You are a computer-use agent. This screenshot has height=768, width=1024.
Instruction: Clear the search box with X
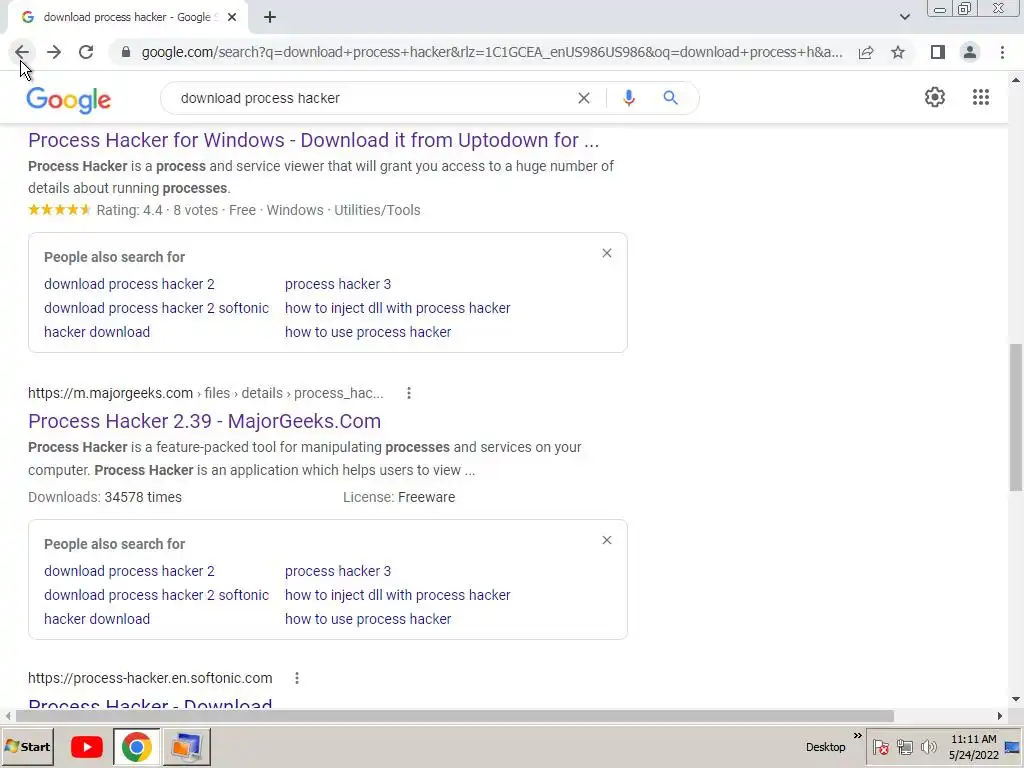[x=584, y=98]
